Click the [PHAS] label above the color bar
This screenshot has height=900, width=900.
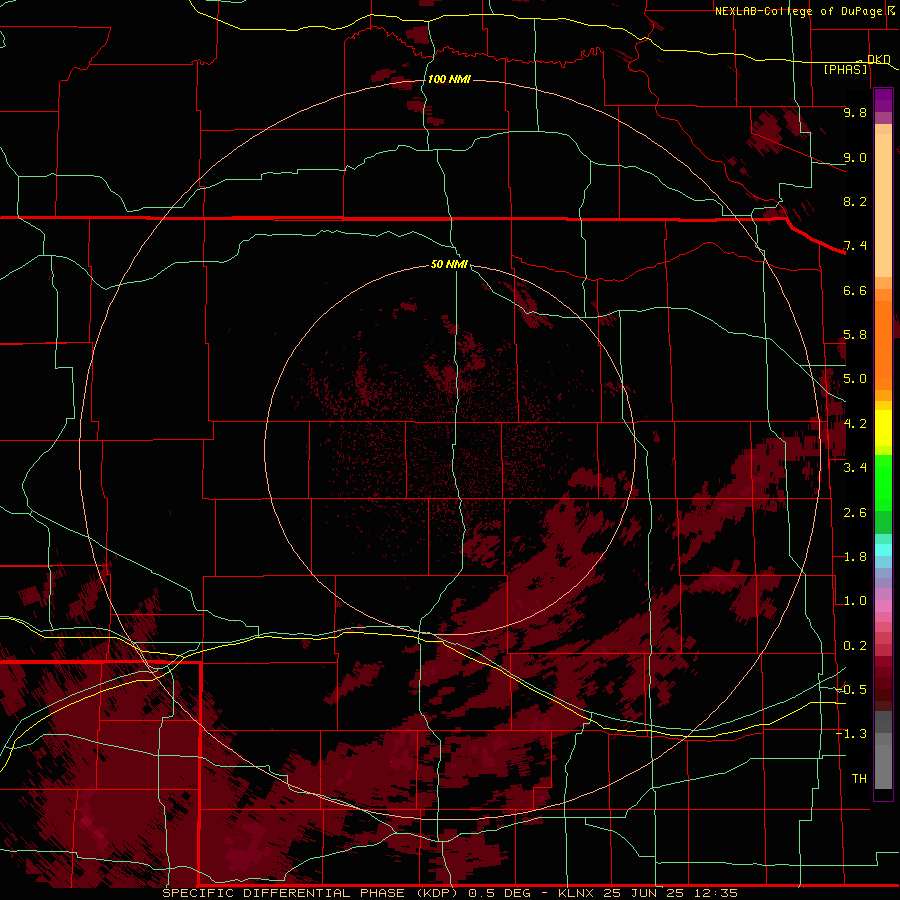point(845,69)
